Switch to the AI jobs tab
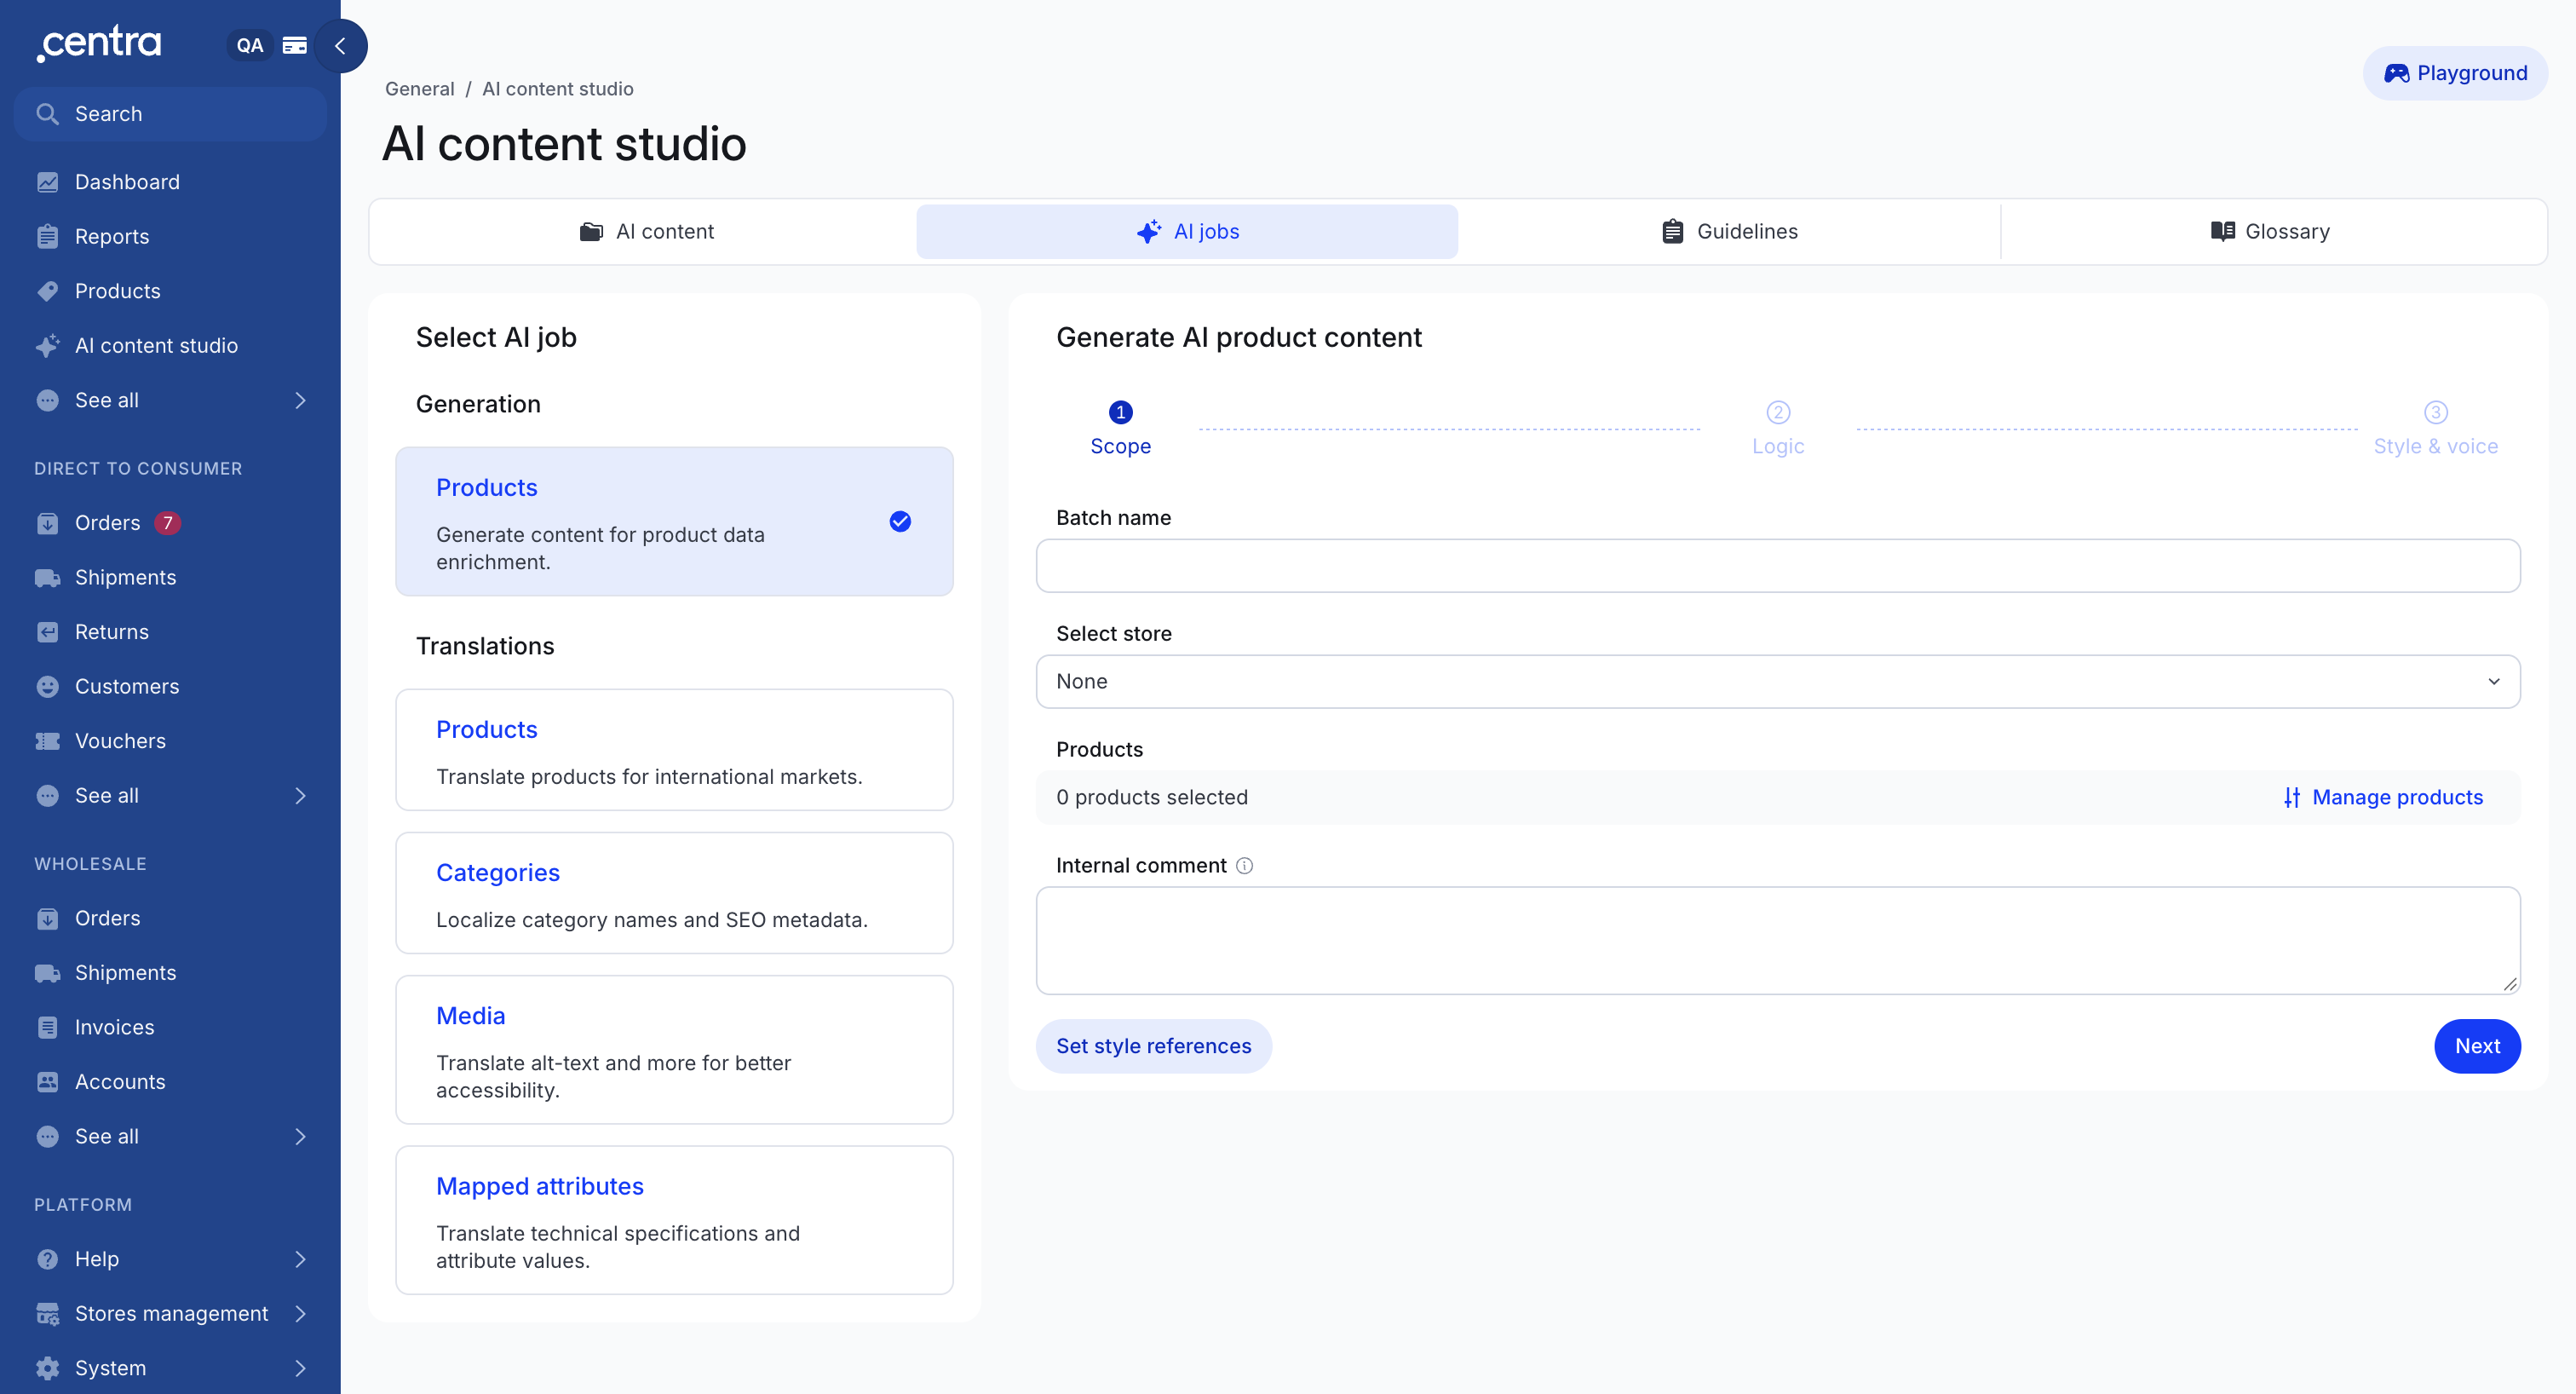Image resolution: width=2576 pixels, height=1394 pixels. click(1187, 232)
